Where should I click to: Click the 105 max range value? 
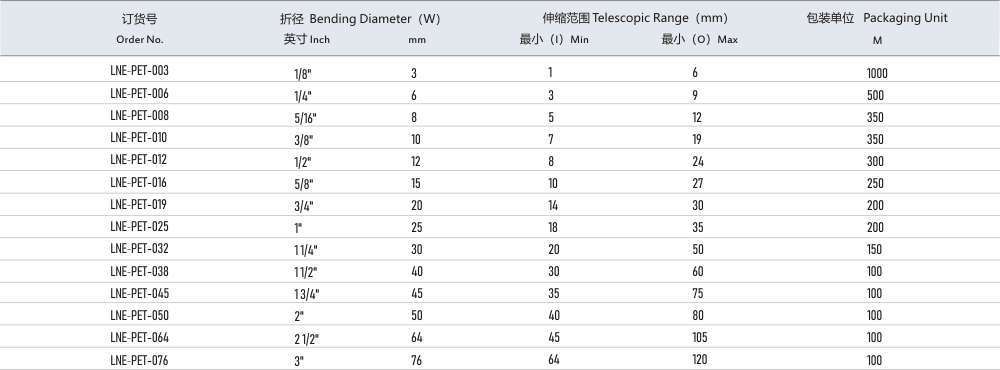coord(700,337)
